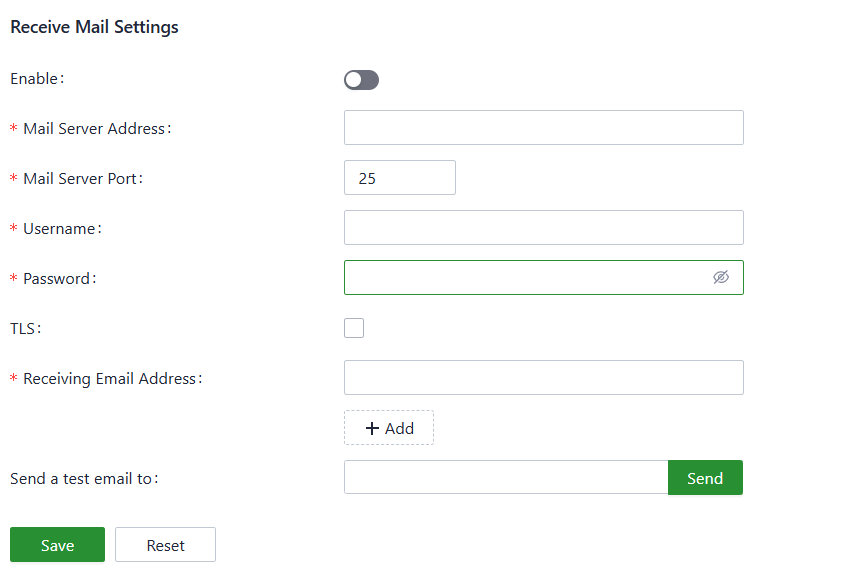Focus the Receiving Email Address field
The width and height of the screenshot is (864, 580).
[x=543, y=378]
